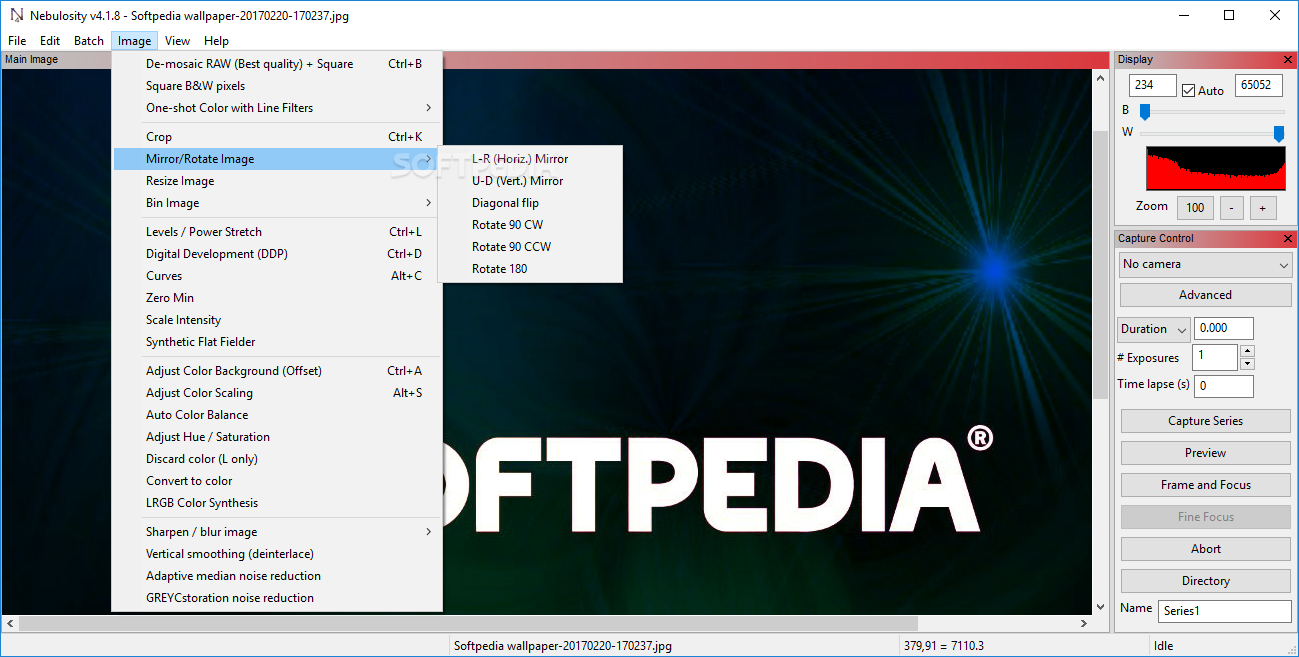The width and height of the screenshot is (1299, 657).
Task: Click the horizontal scrollbar right arrow
Action: (1084, 624)
